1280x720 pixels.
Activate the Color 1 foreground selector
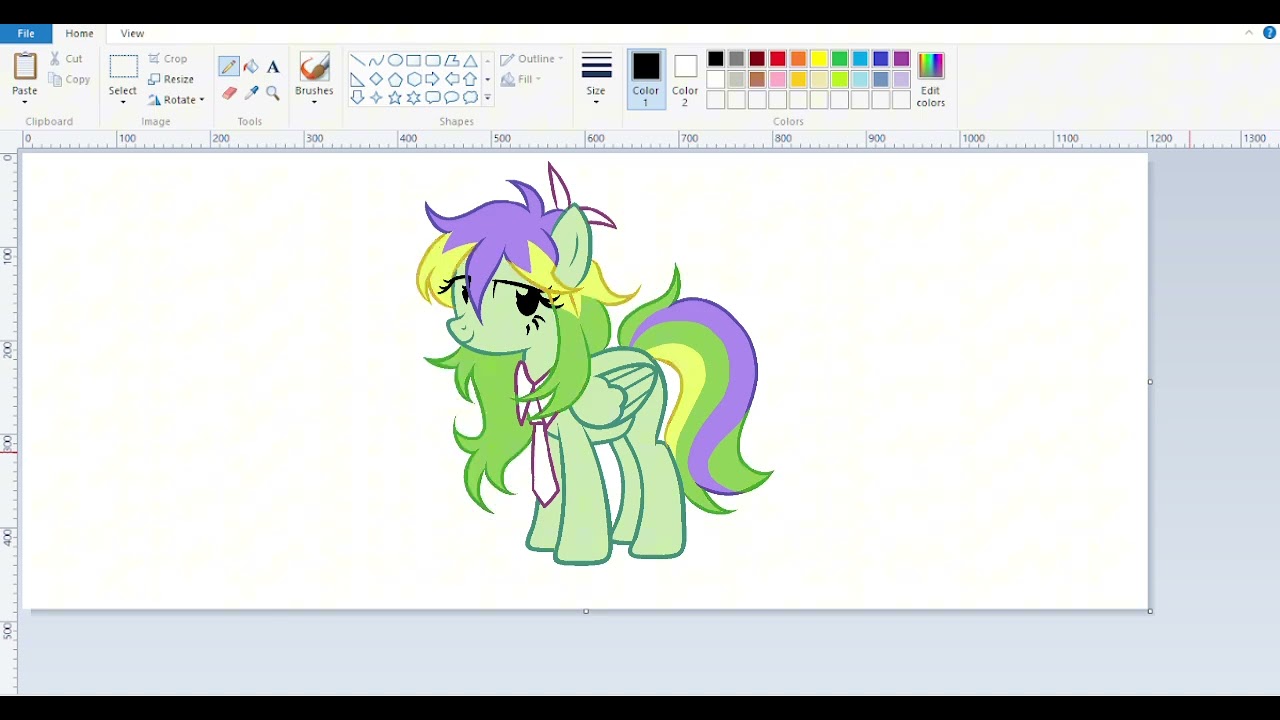(x=646, y=79)
